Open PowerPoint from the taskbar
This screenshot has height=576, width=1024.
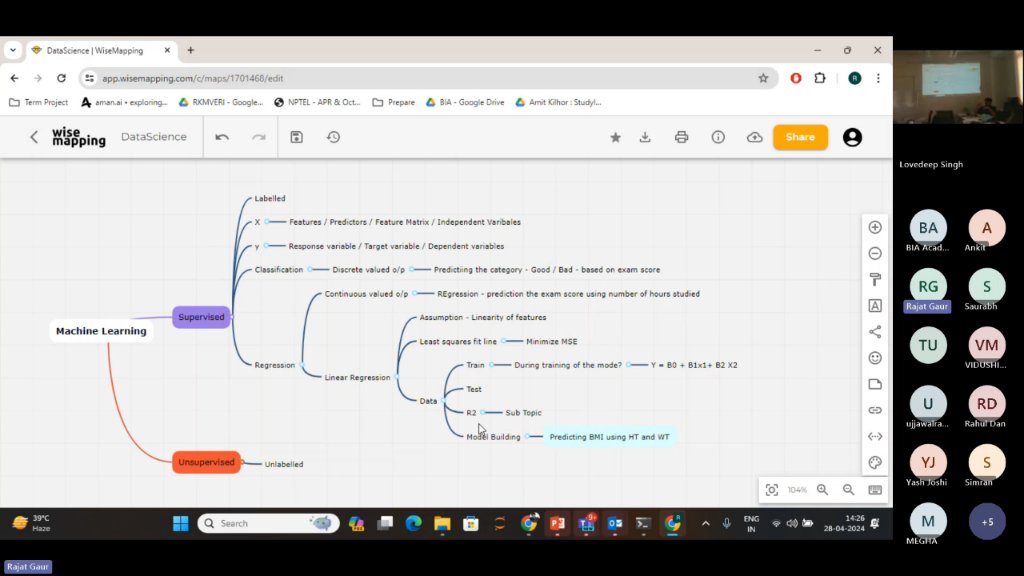click(557, 523)
